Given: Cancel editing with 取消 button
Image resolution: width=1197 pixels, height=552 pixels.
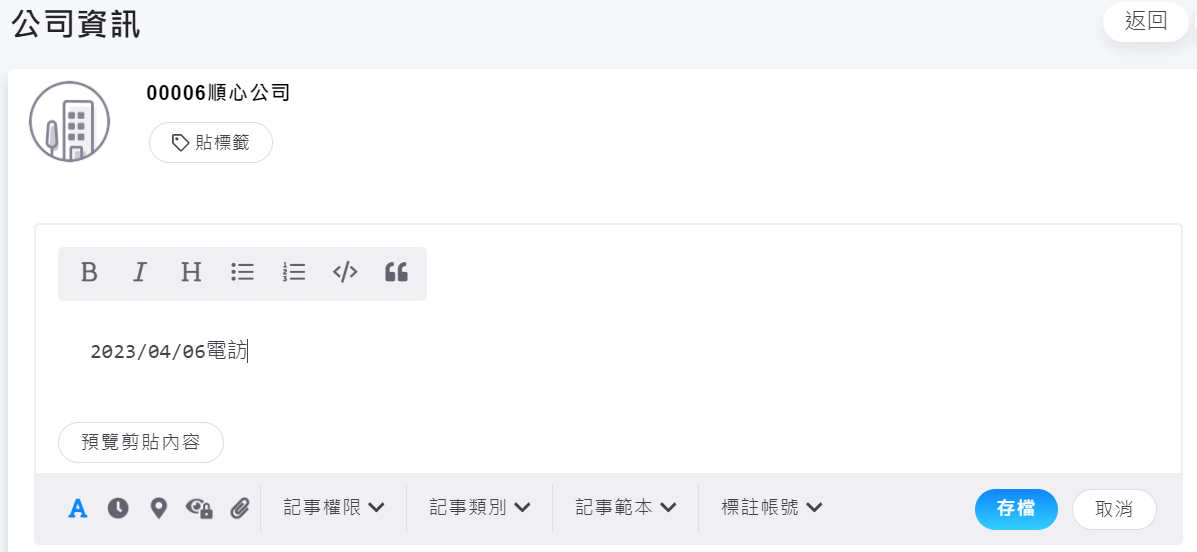Looking at the screenshot, I should tap(1114, 509).
